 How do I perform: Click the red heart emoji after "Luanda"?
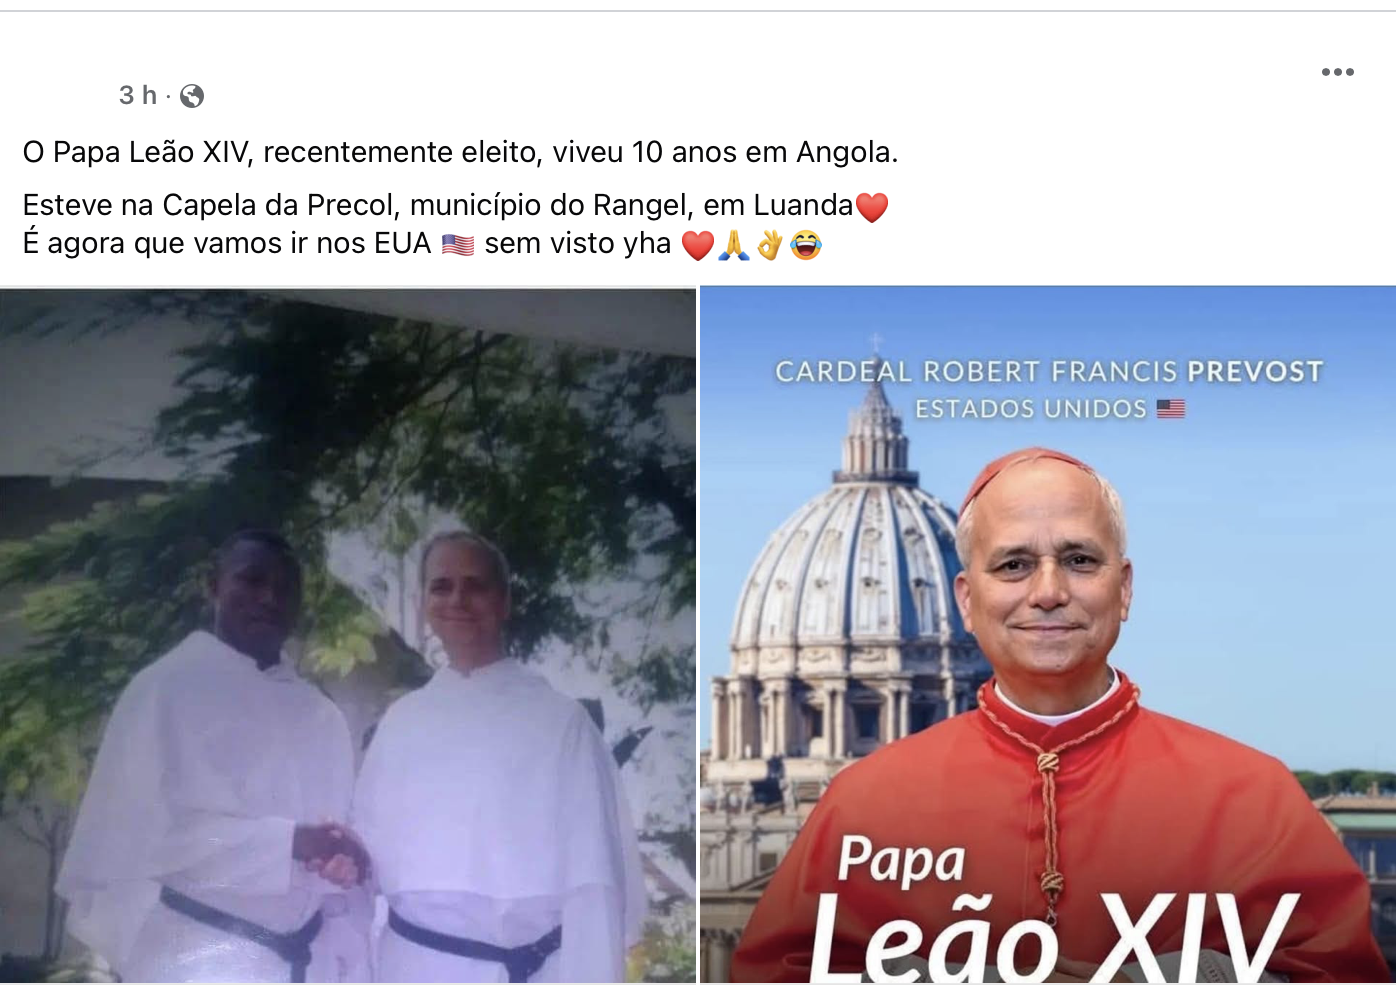point(872,207)
